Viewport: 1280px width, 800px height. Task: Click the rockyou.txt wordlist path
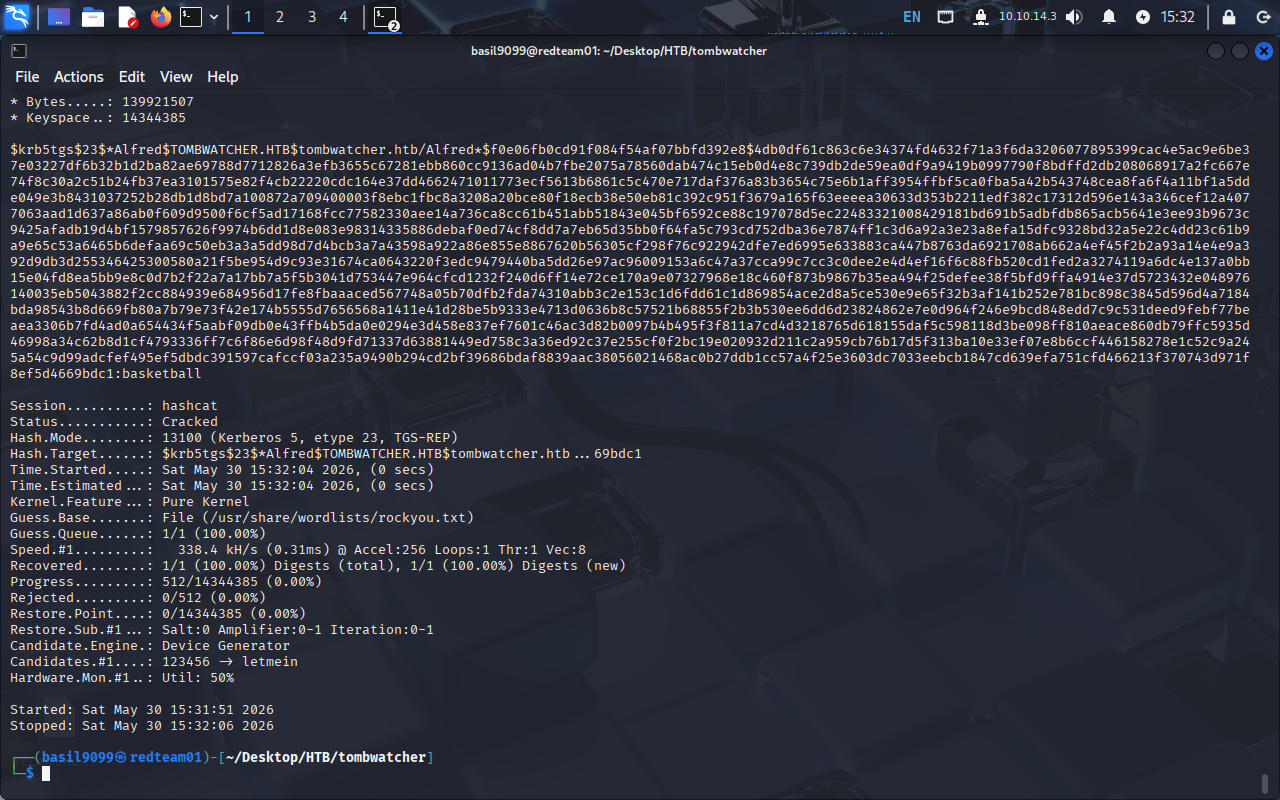pyautogui.click(x=338, y=517)
